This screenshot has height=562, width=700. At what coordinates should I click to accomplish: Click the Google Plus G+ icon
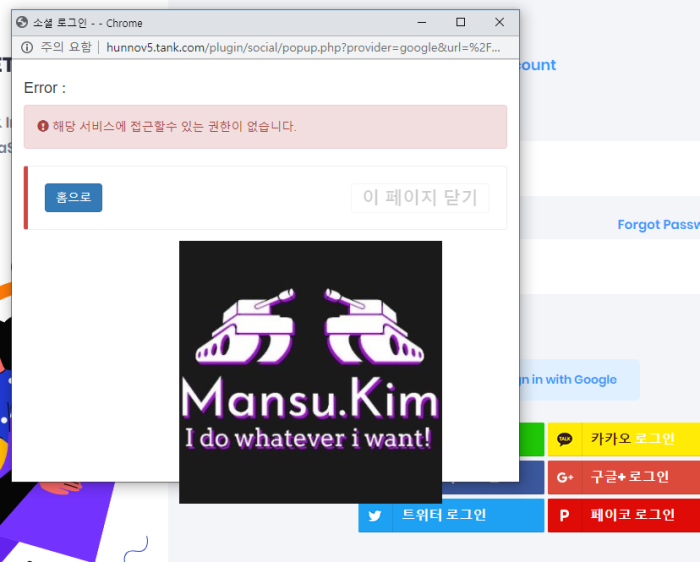point(565,477)
